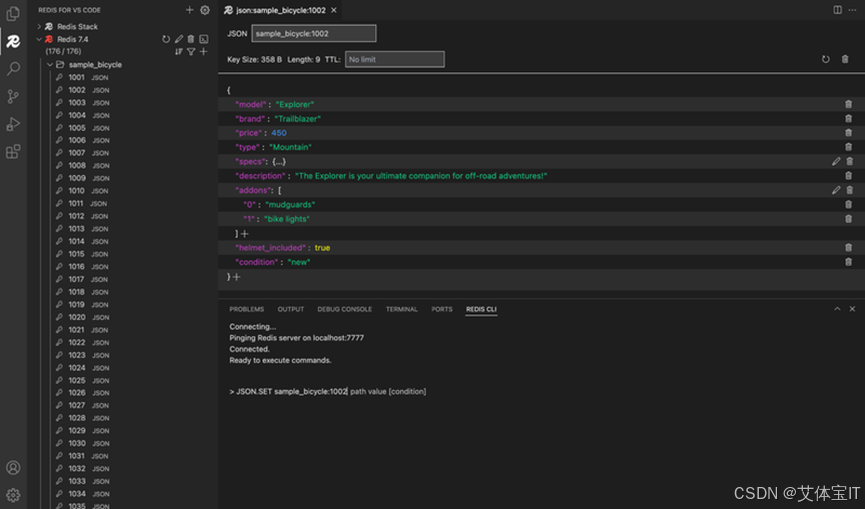The height and width of the screenshot is (509, 865).
Task: Delete the sample_bicycle:1002 key
Action: pos(845,59)
